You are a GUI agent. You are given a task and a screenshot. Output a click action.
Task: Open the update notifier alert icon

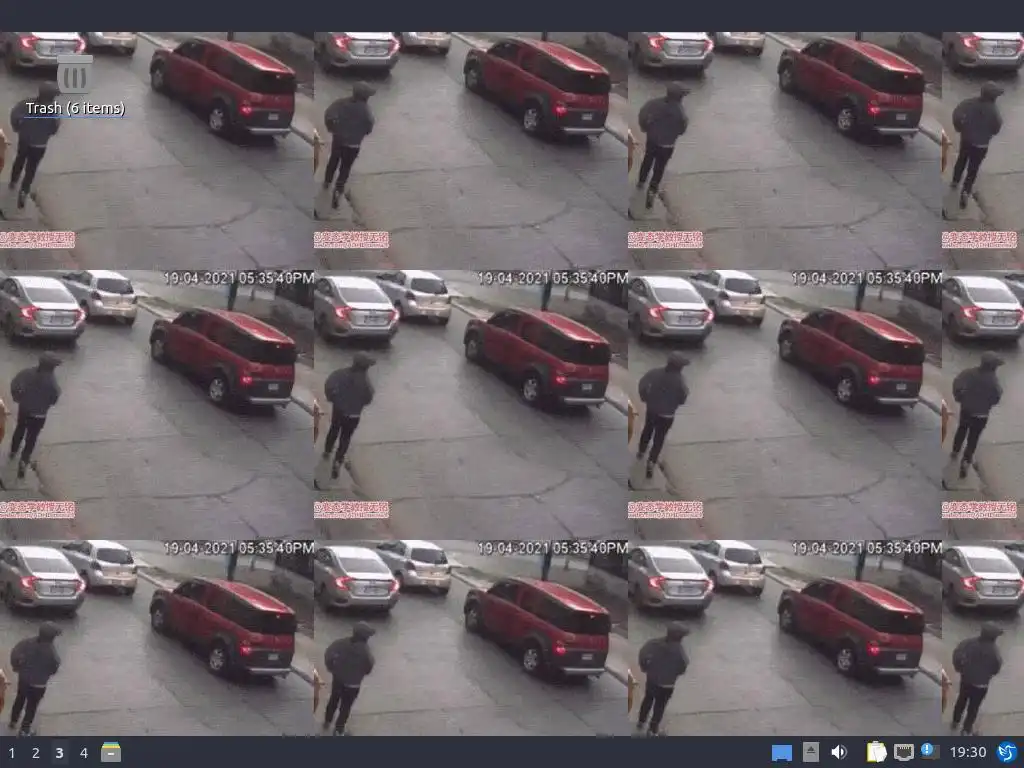click(930, 751)
